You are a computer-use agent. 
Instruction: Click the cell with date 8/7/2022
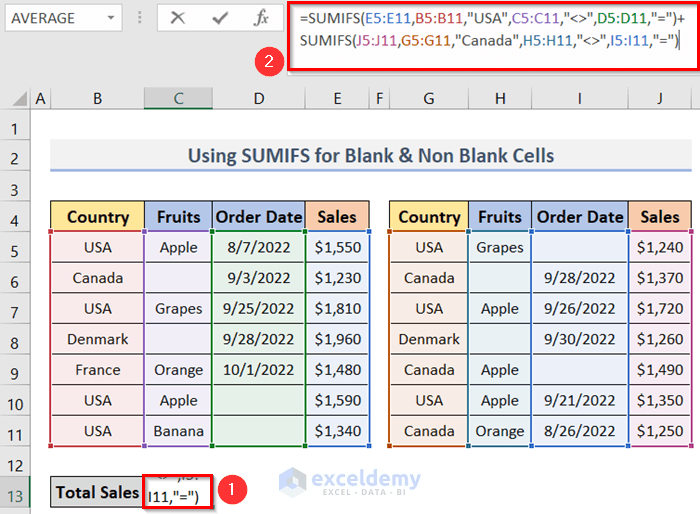259,247
